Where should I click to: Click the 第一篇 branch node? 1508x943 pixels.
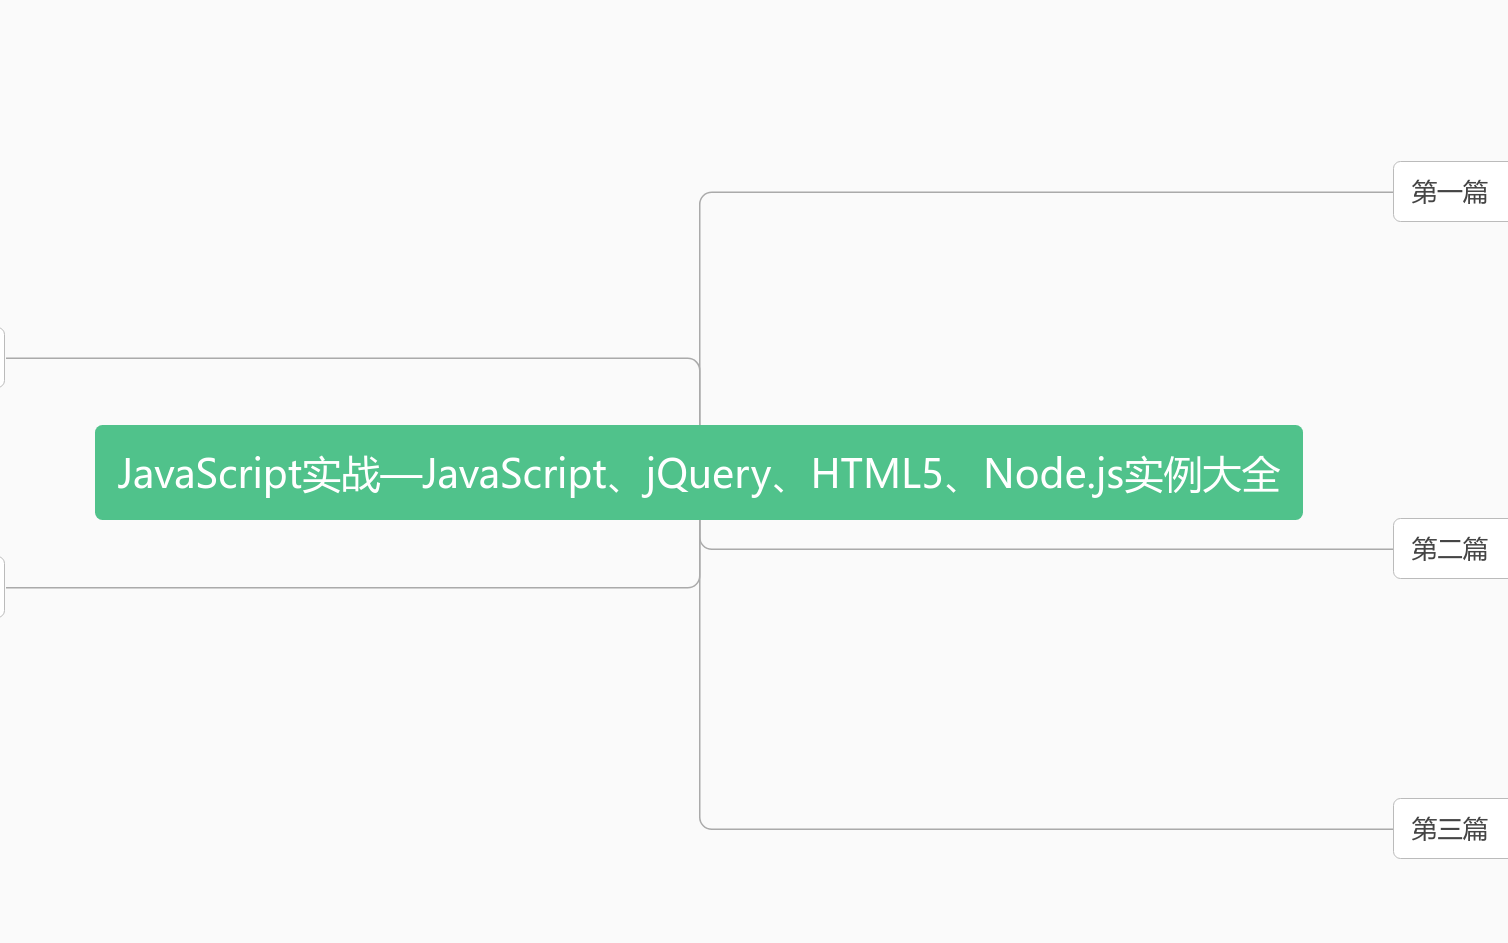(x=1449, y=191)
